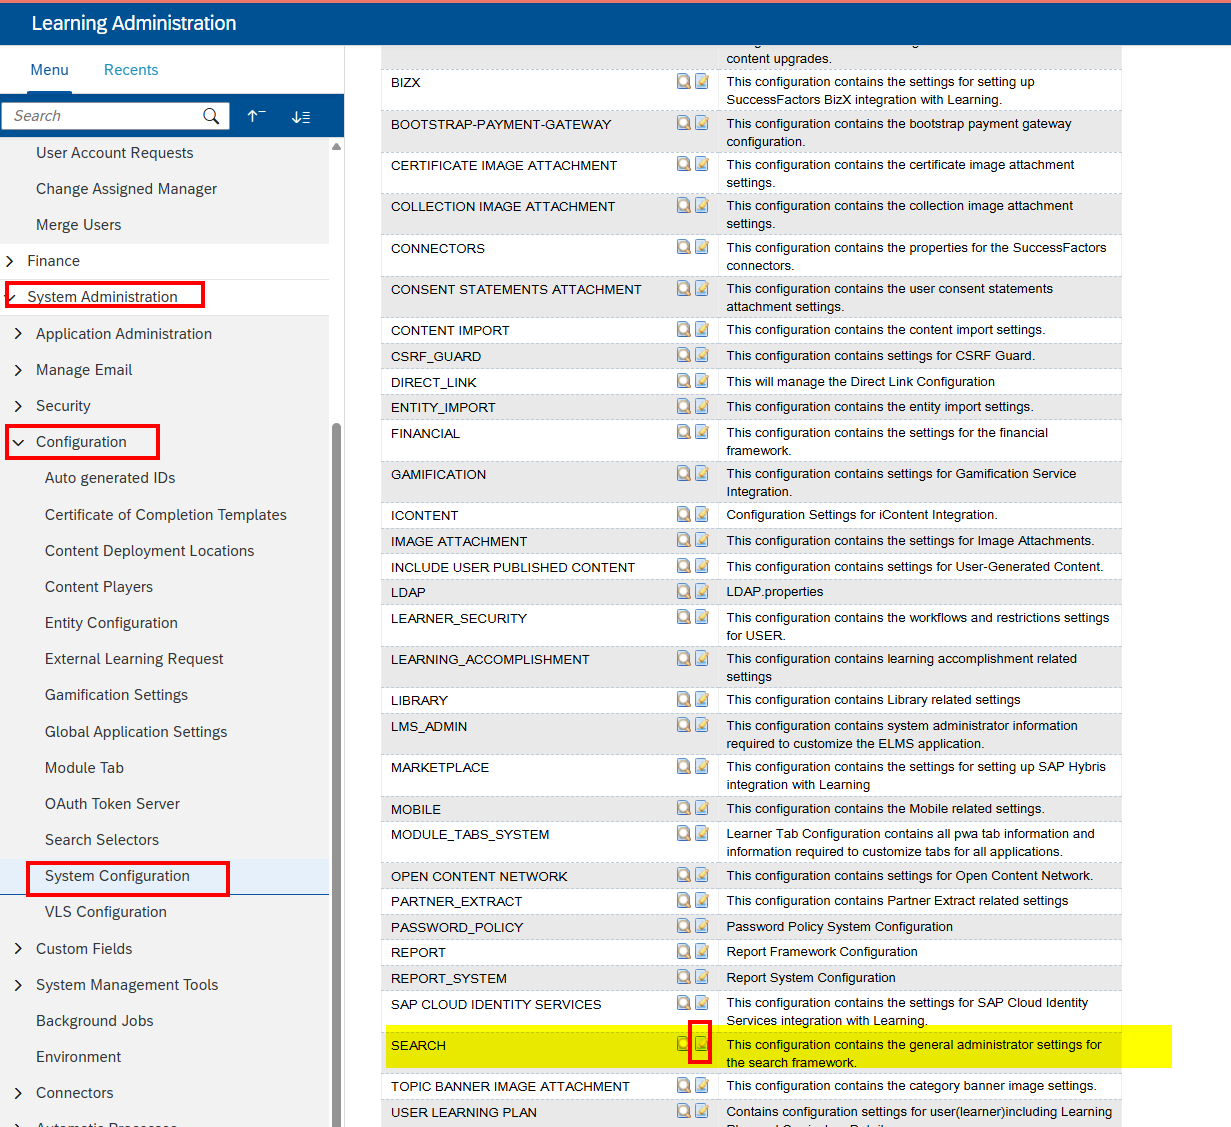The width and height of the screenshot is (1231, 1127).
Task: Open System Configuration in the sidebar
Action: pyautogui.click(x=117, y=876)
